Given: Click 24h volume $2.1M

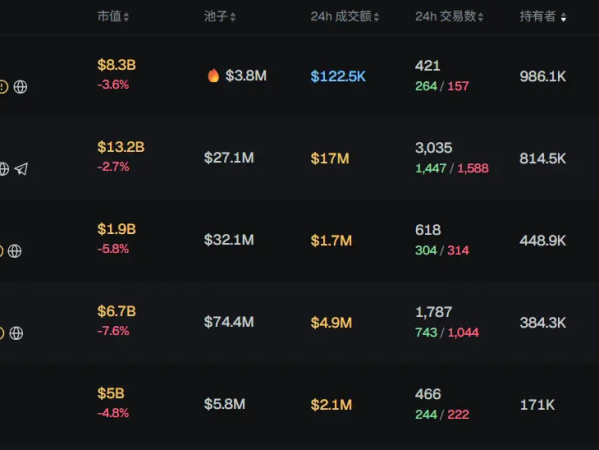Looking at the screenshot, I should (331, 405).
